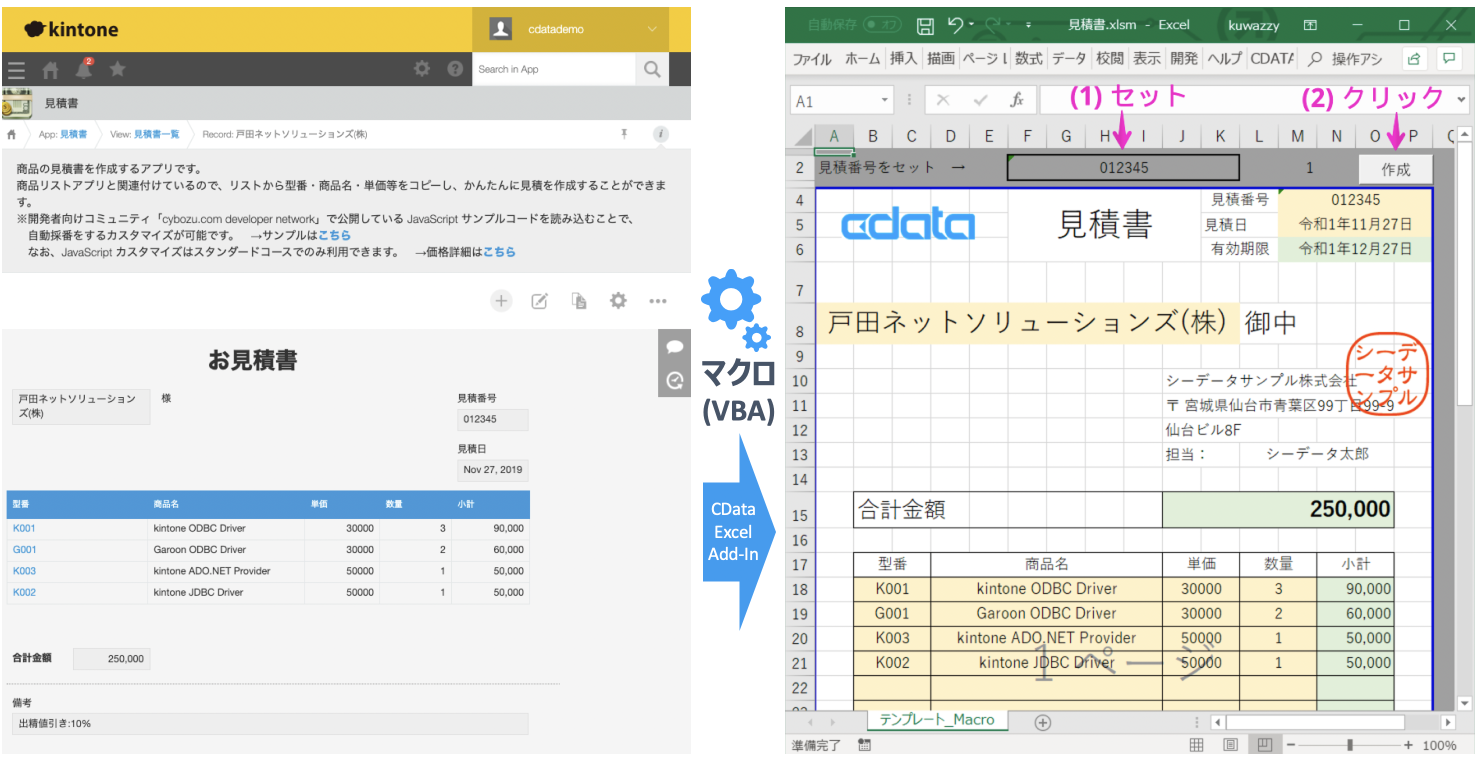Click insert function fx in Excel

pos(1017,101)
